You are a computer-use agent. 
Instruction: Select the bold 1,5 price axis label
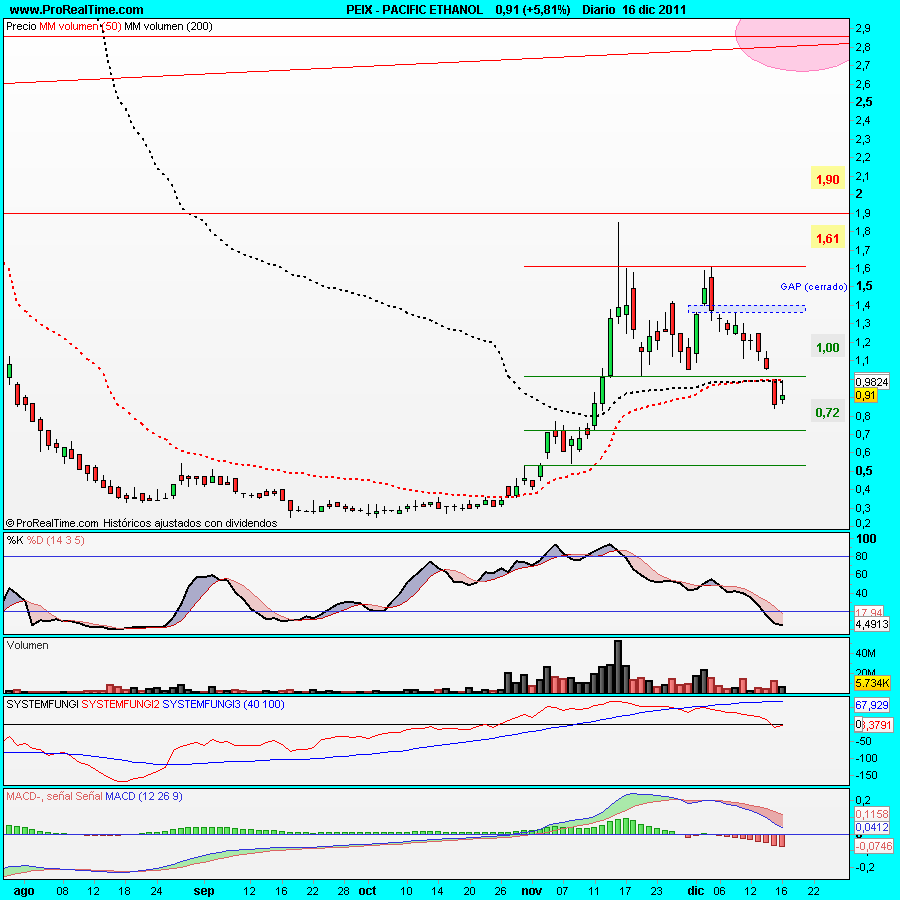[864, 286]
